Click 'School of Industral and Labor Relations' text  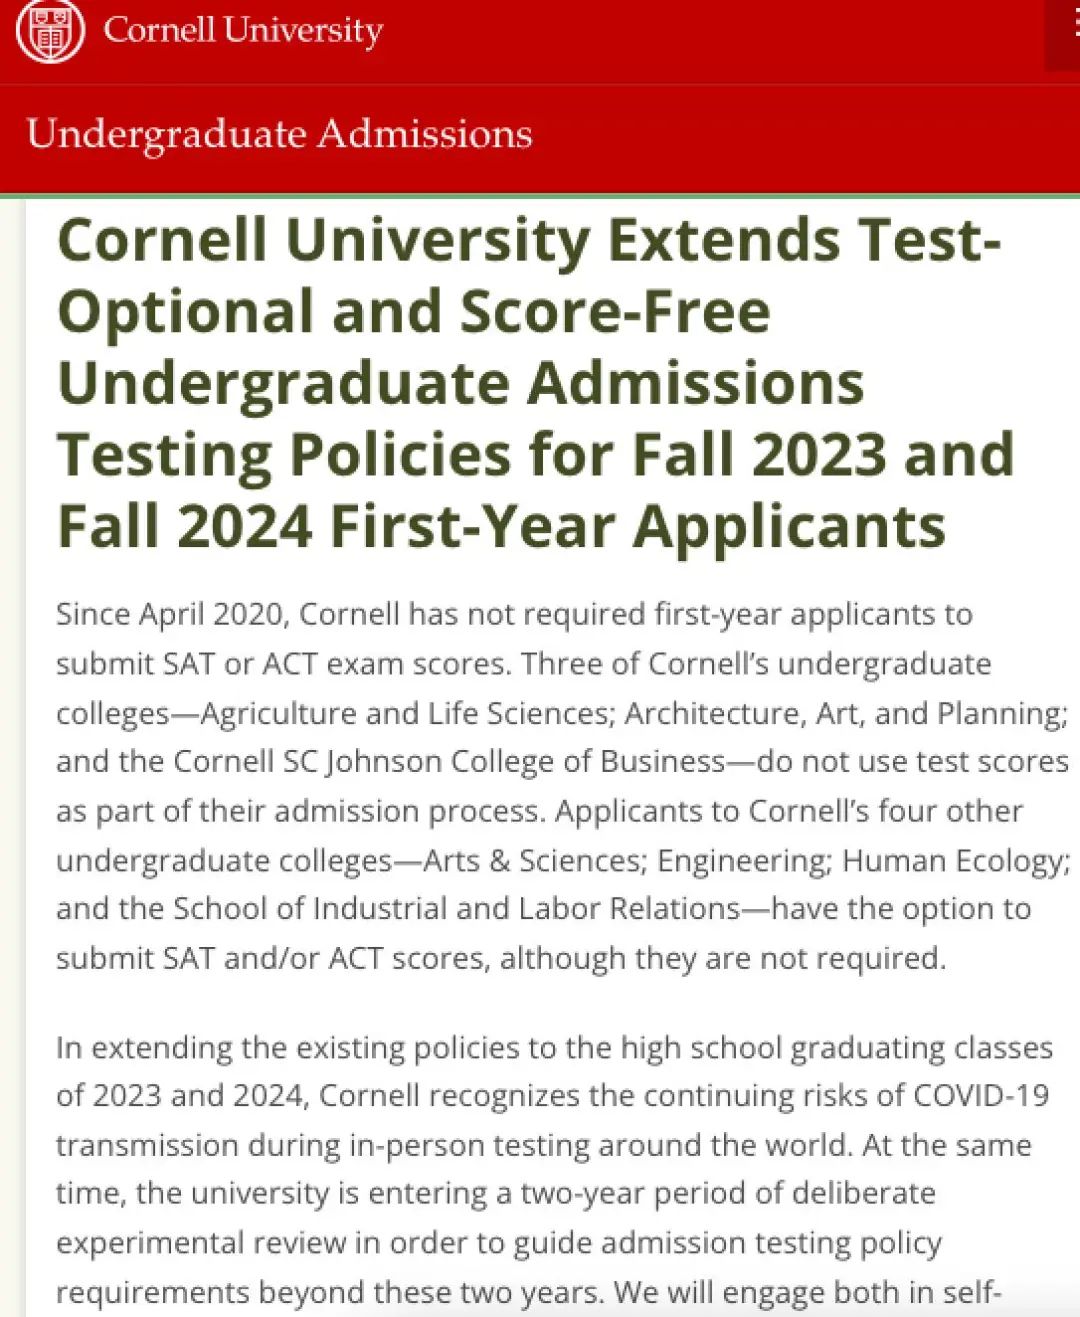tap(456, 908)
